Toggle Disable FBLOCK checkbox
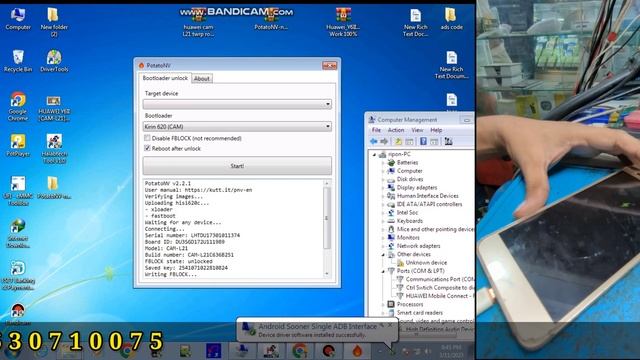The image size is (640, 360). pyautogui.click(x=147, y=138)
